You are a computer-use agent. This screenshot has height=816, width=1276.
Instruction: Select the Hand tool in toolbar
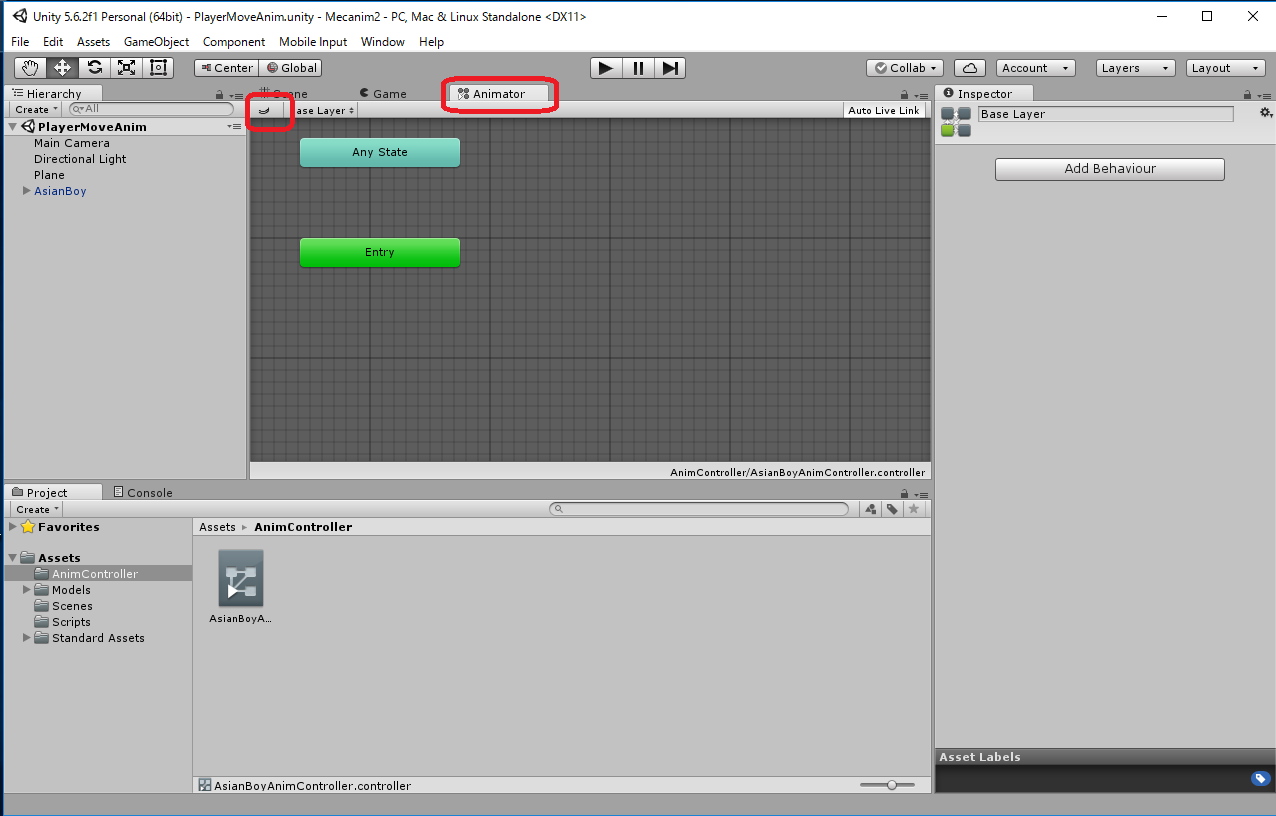pos(30,68)
